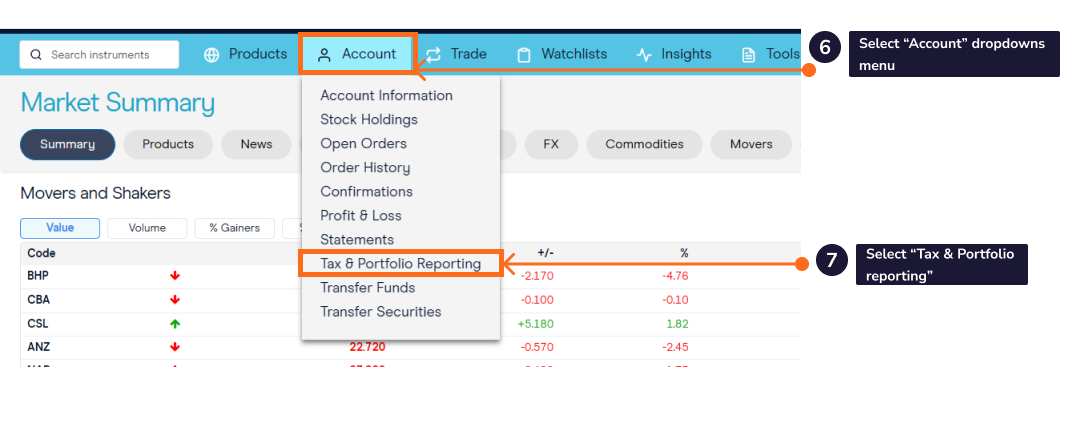Click ANZ percent value -2.45
Screen dimensions: 1077x447
pos(675,347)
